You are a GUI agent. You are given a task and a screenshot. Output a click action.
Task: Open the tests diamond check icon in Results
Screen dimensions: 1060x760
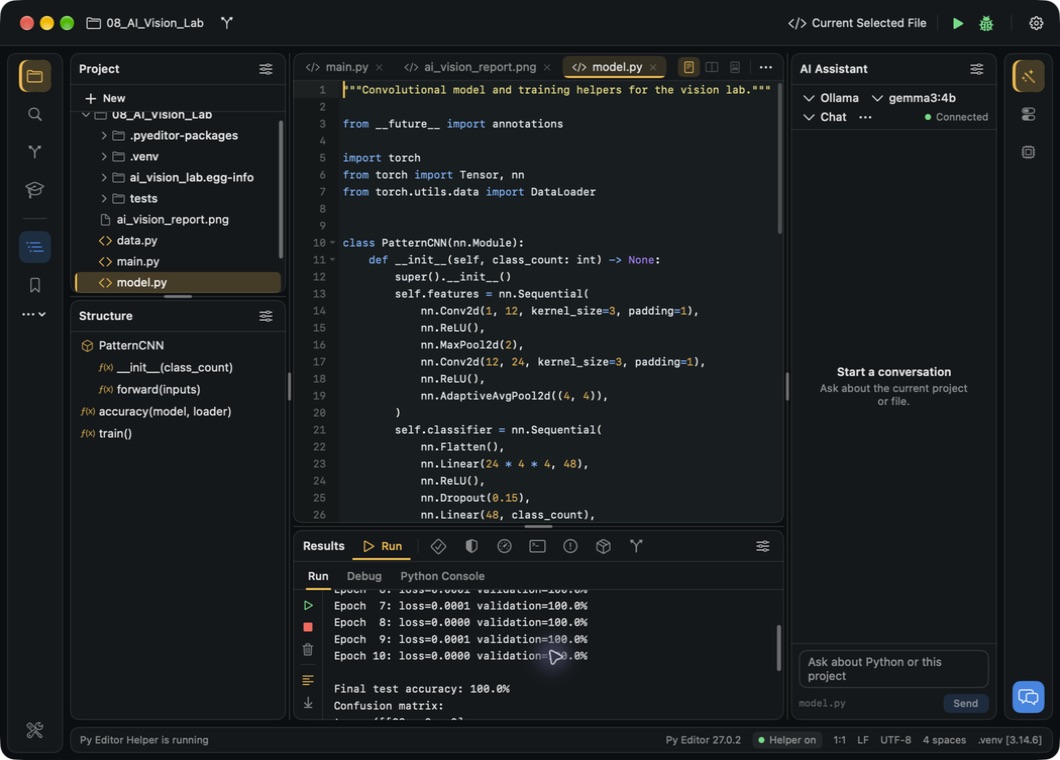coord(438,546)
